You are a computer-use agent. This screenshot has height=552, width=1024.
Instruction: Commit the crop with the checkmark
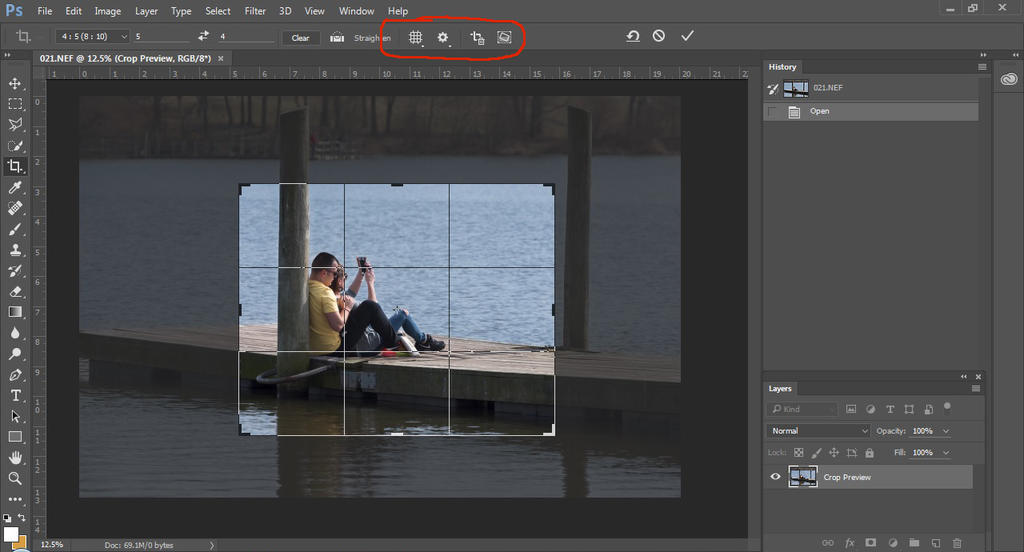687,36
